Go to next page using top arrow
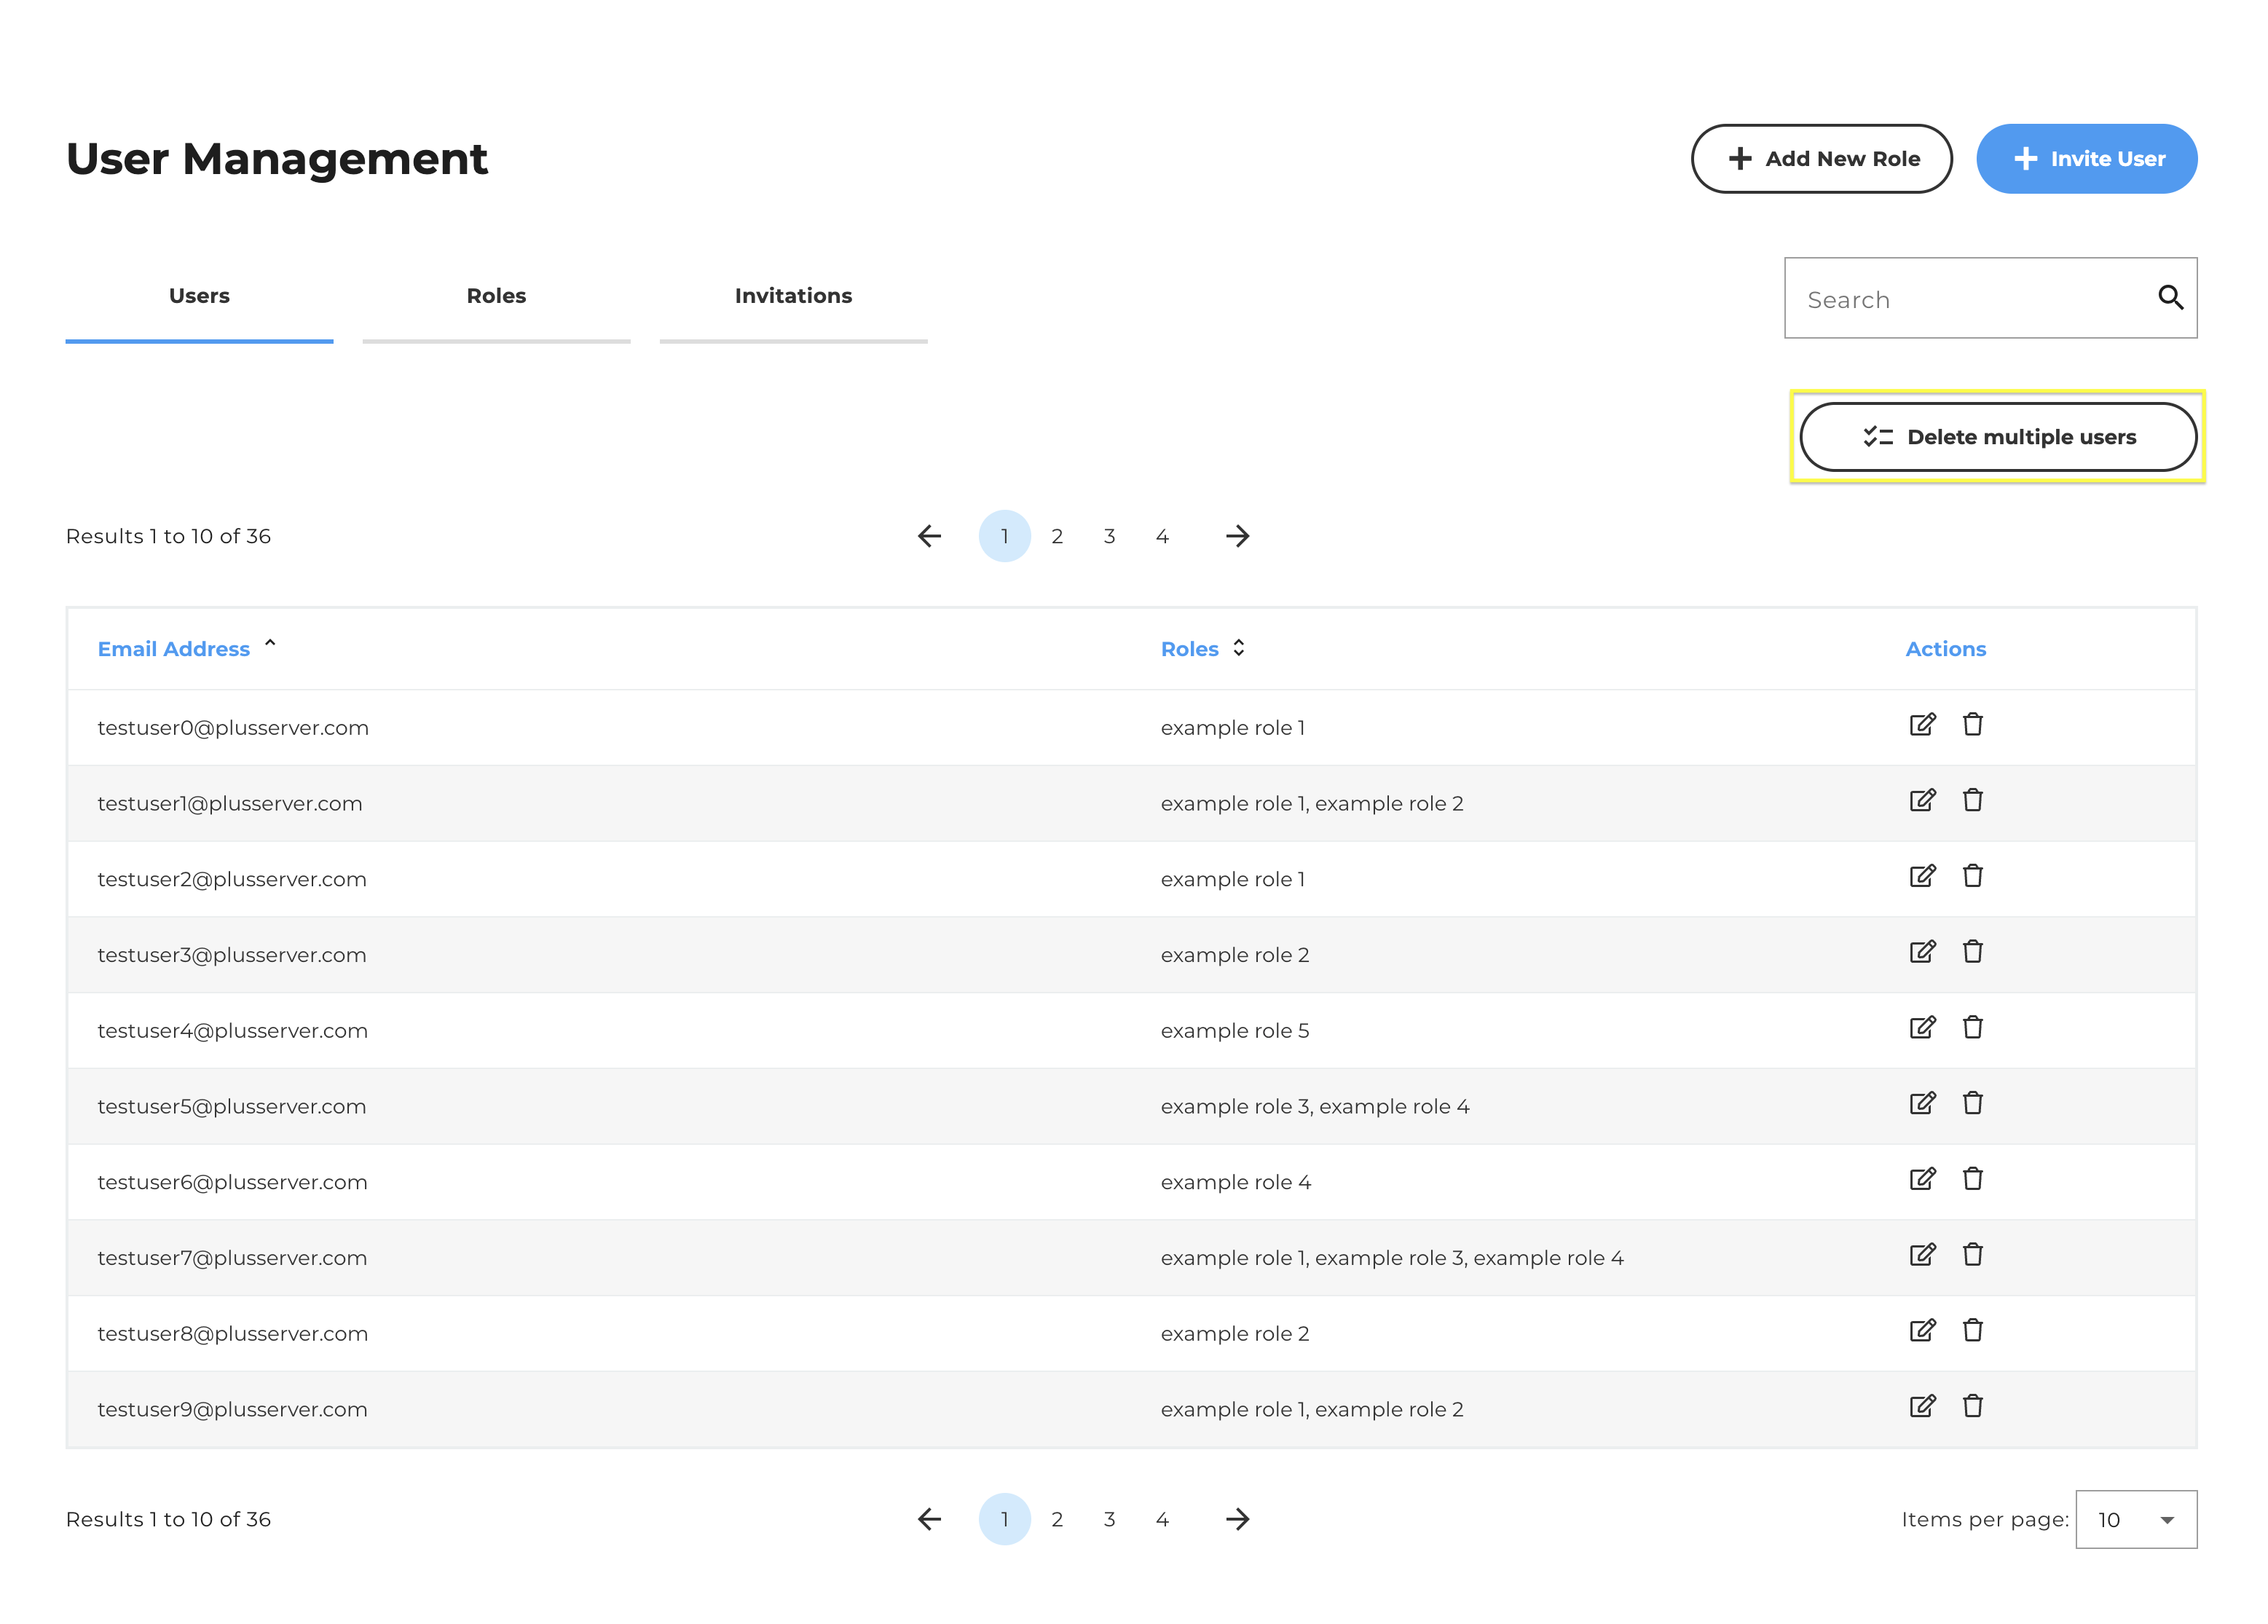The height and width of the screenshot is (1624, 2268). [1237, 536]
